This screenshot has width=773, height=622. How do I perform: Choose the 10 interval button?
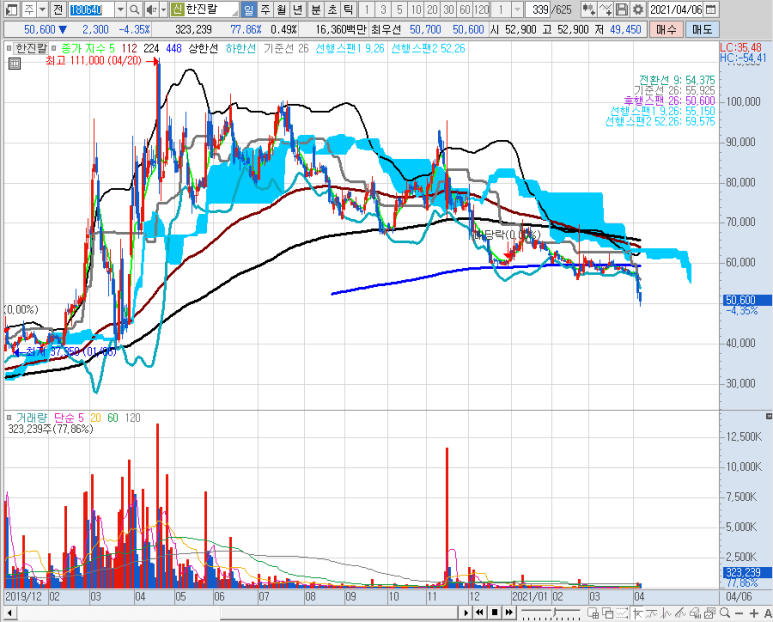(416, 9)
